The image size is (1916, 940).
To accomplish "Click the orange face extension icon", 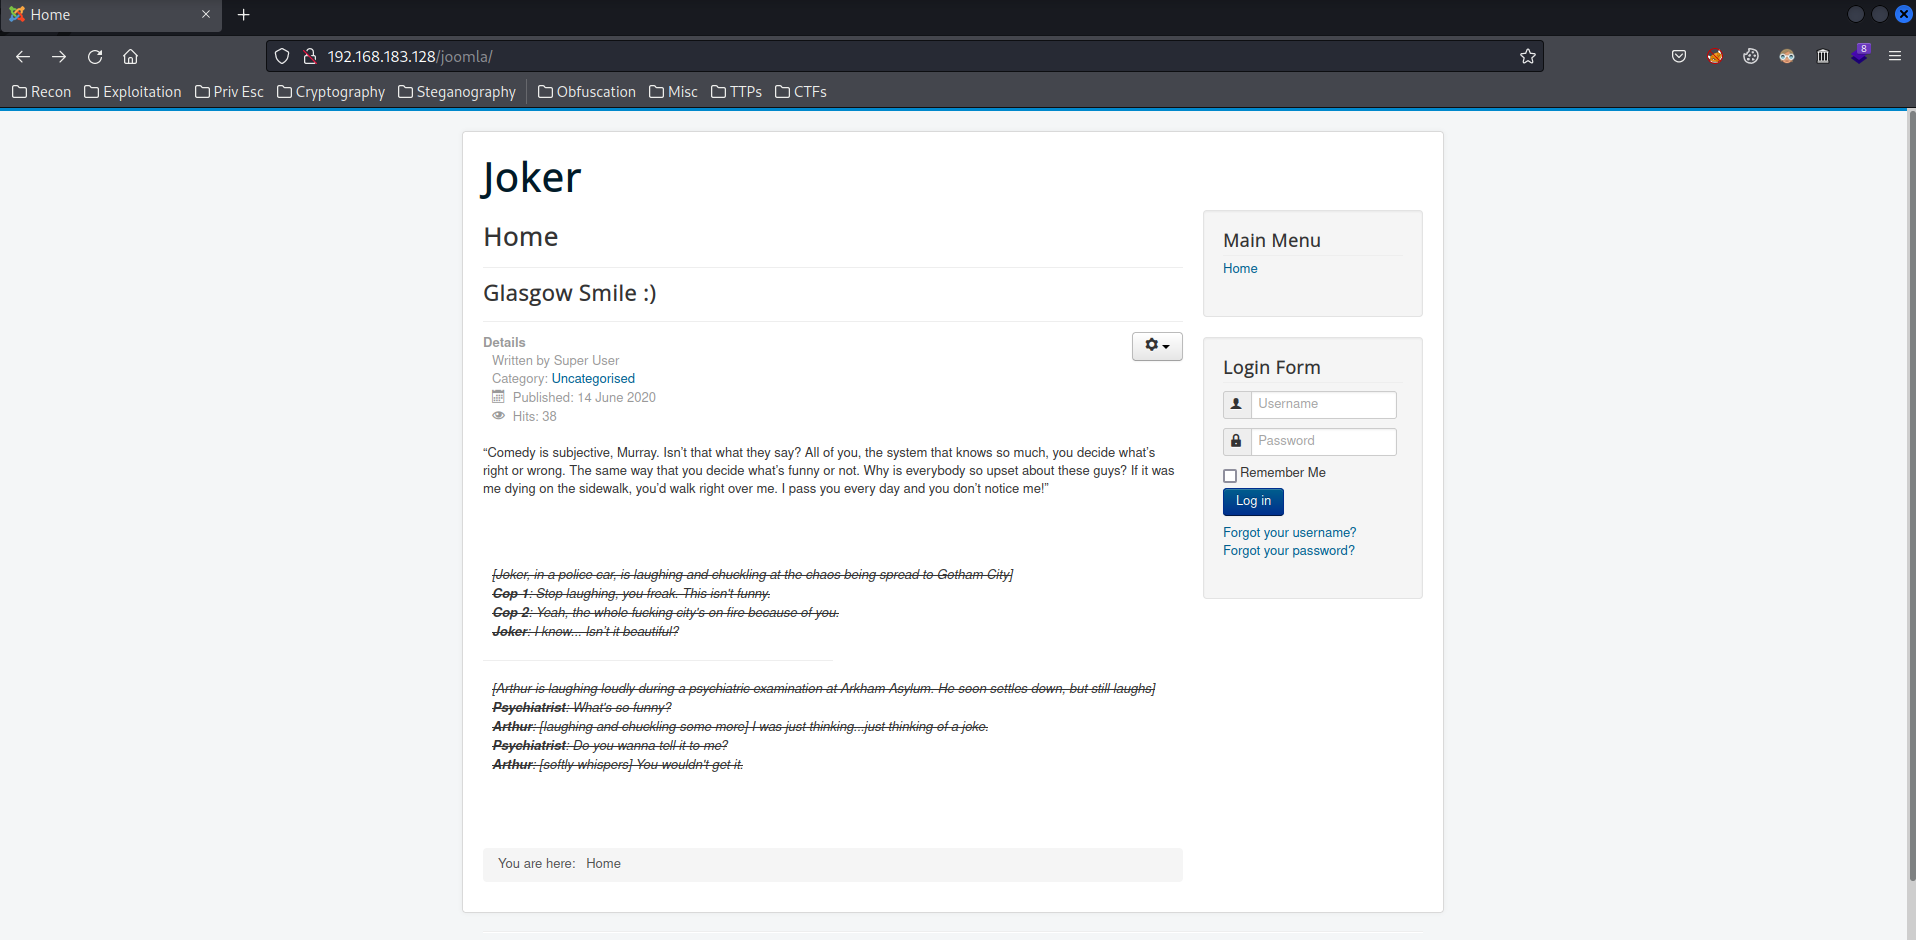I will pyautogui.click(x=1787, y=57).
